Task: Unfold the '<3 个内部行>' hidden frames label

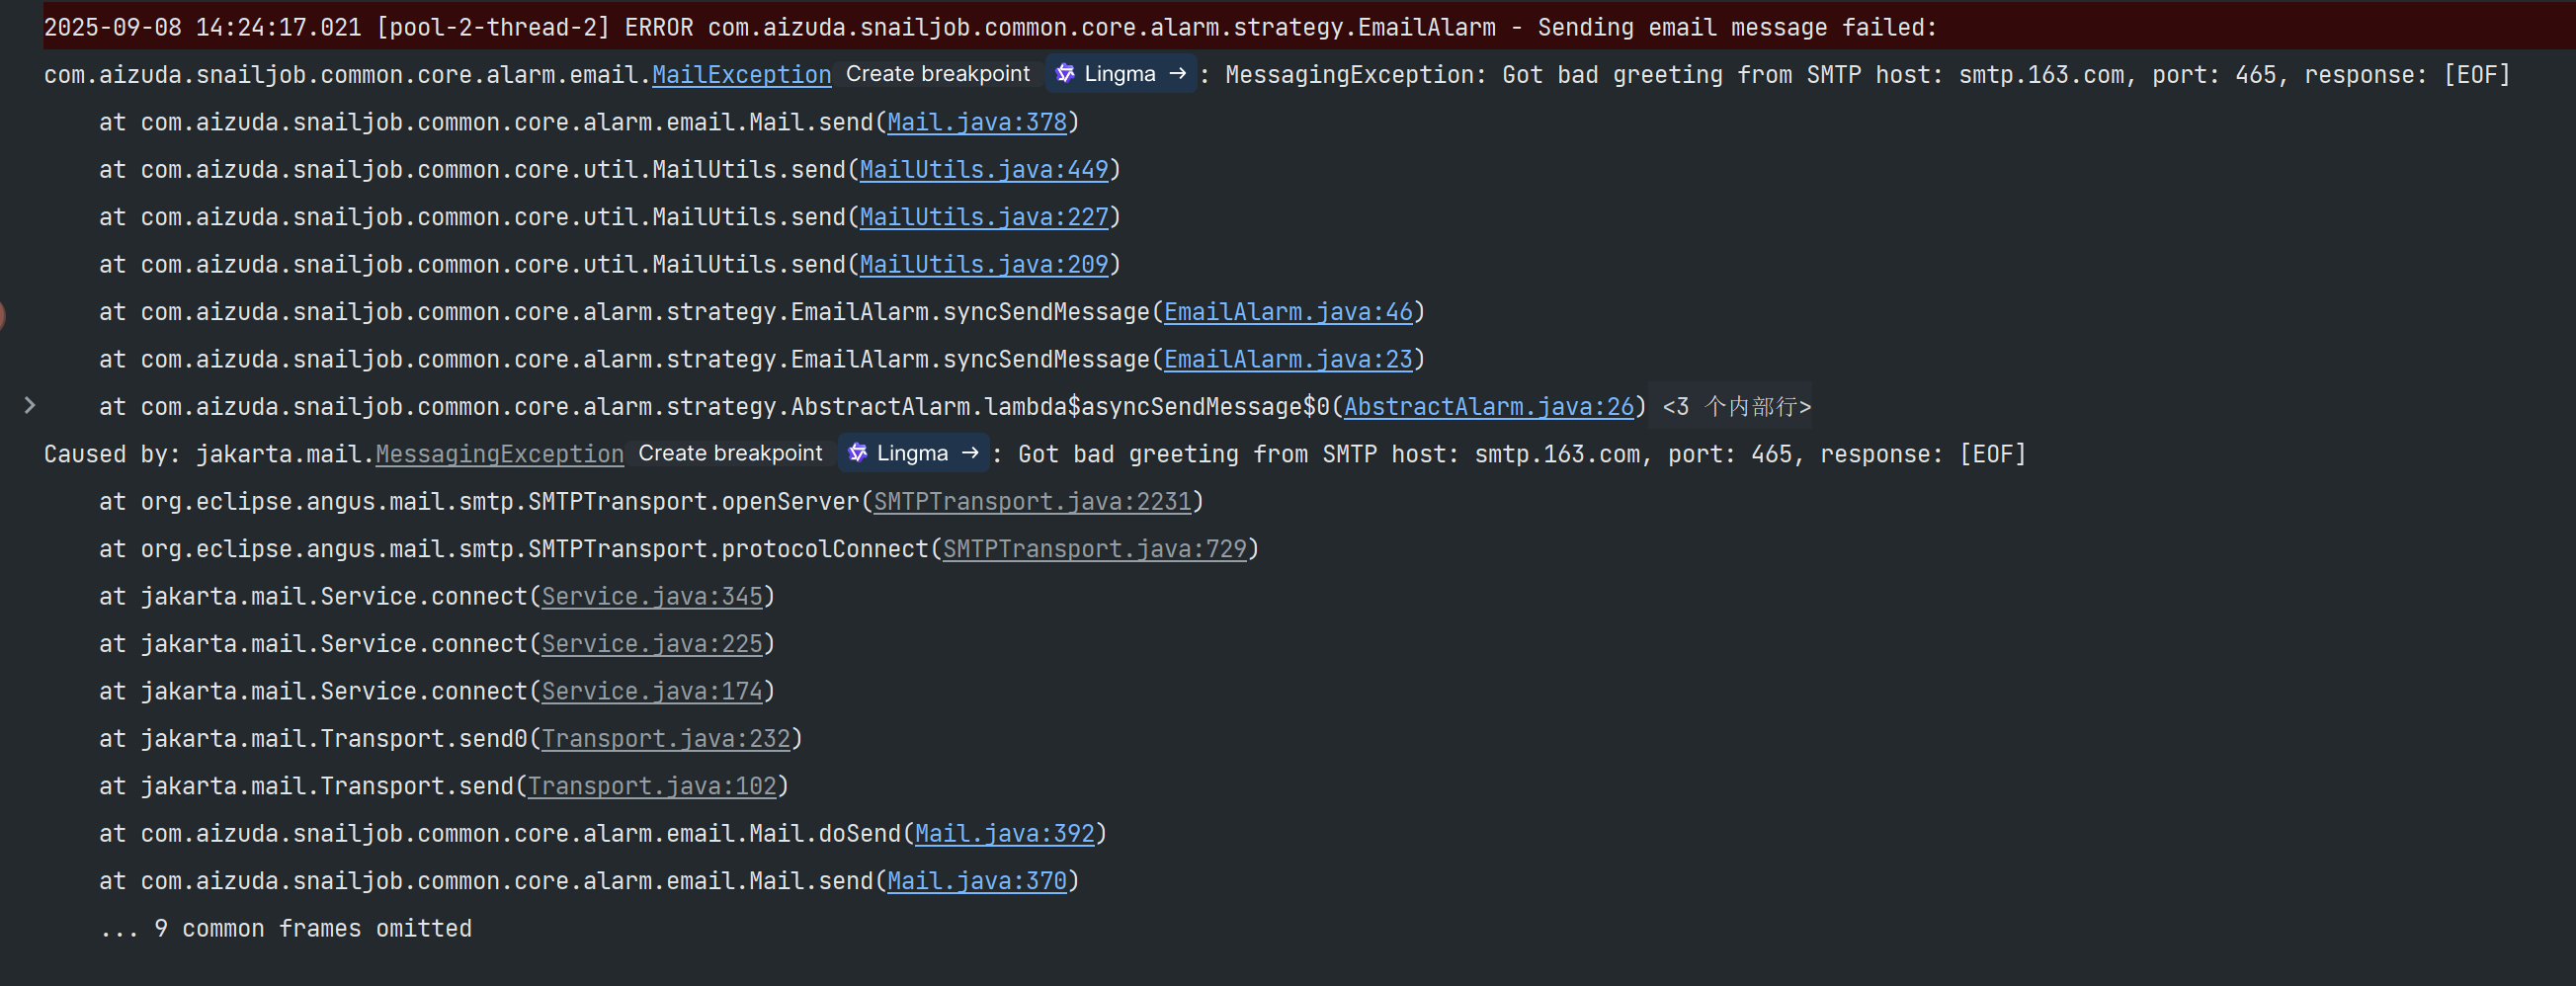Action: [1735, 407]
